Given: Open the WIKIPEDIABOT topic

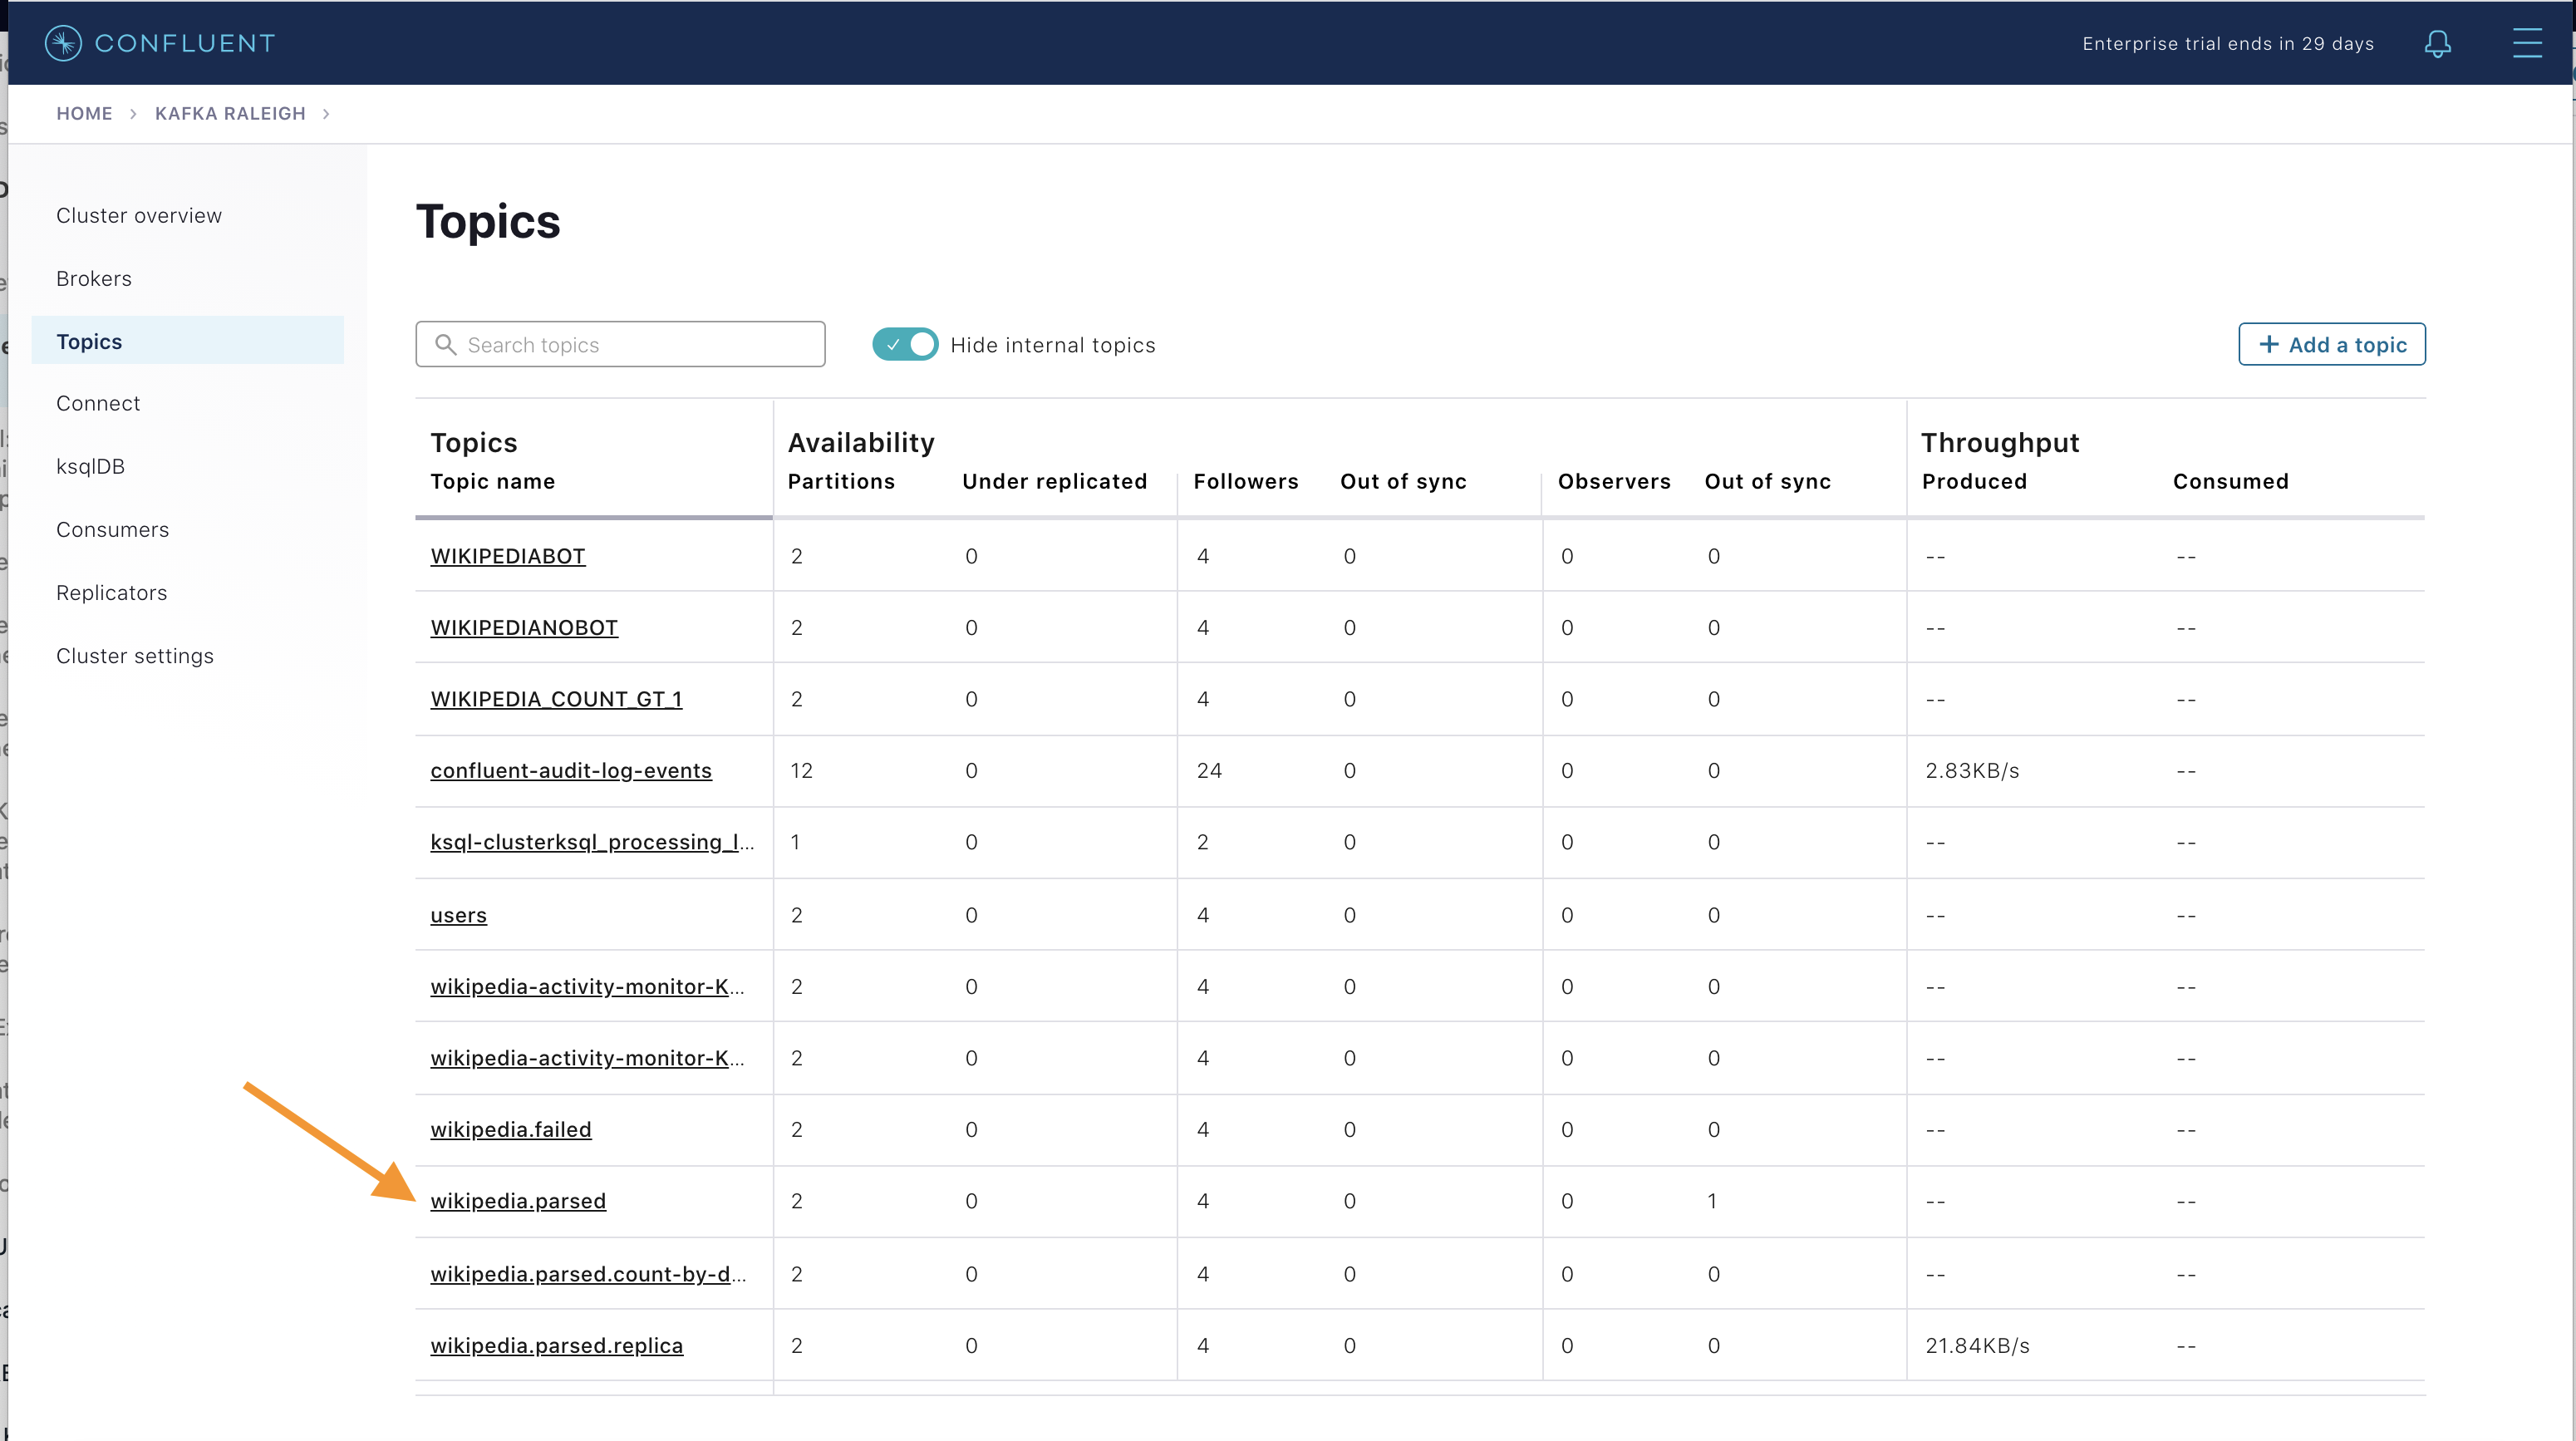Looking at the screenshot, I should pyautogui.click(x=508, y=556).
